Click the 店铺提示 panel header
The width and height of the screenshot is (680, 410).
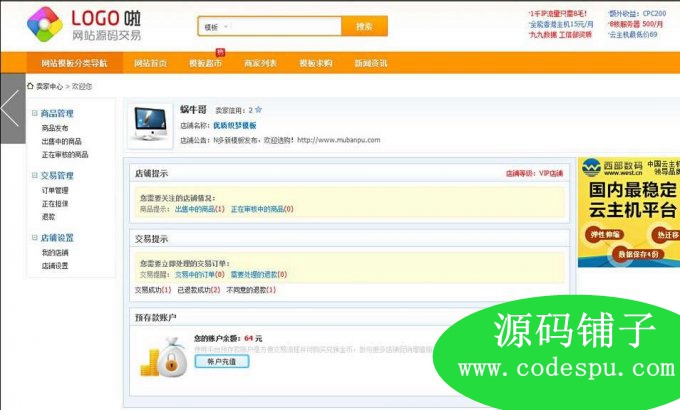350,173
